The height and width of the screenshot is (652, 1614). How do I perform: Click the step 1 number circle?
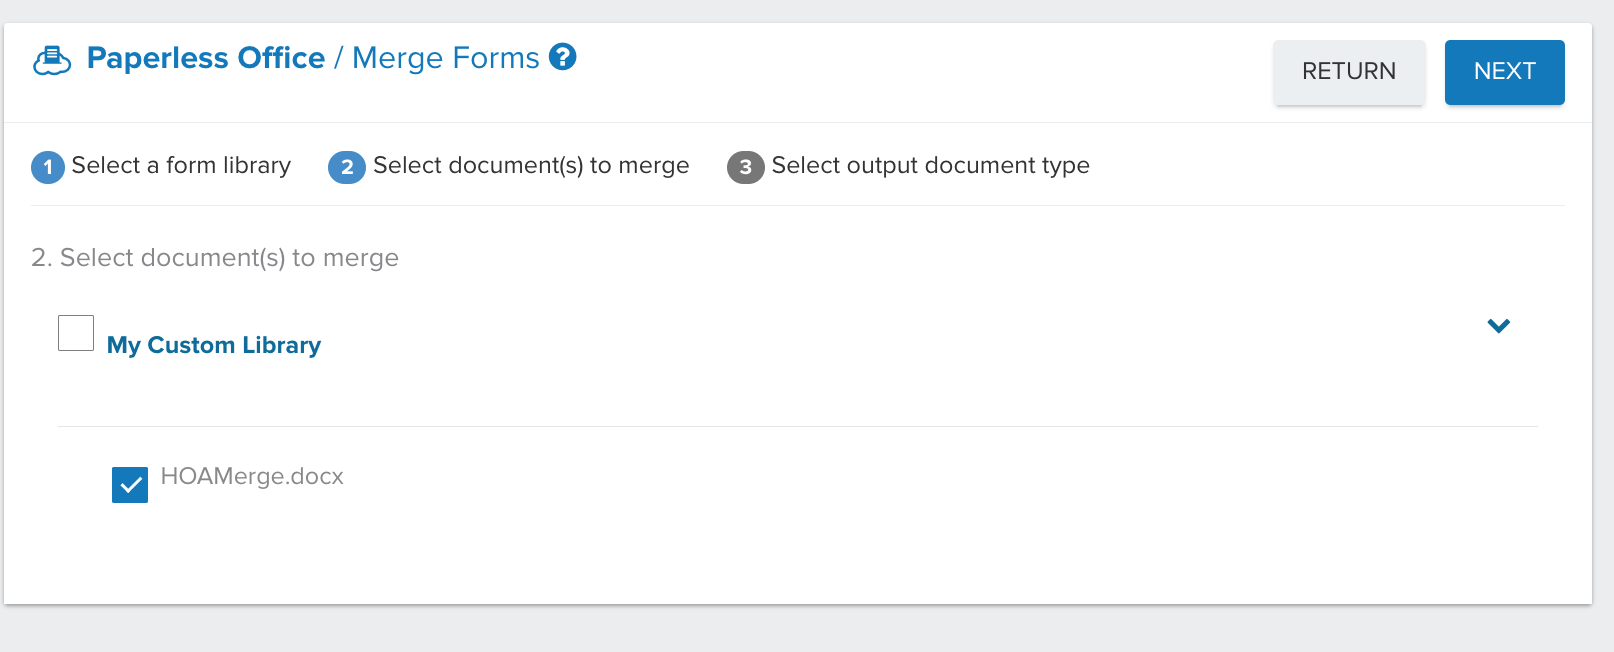[48, 167]
